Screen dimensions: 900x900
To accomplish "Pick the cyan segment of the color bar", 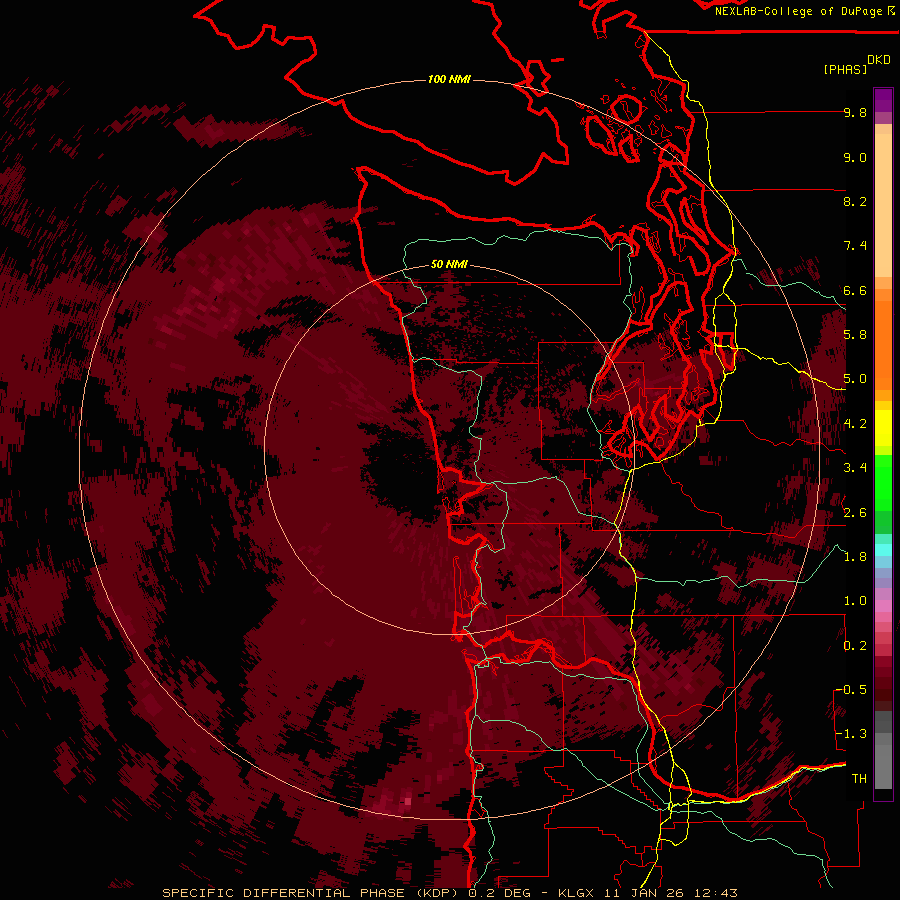I will click(883, 549).
